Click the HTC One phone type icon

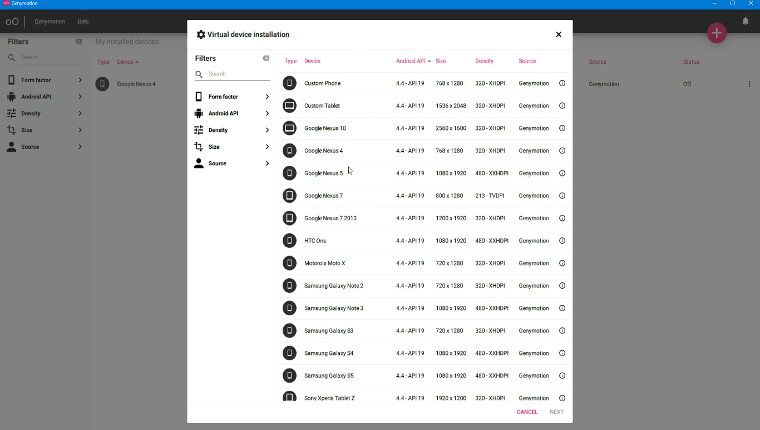289,240
